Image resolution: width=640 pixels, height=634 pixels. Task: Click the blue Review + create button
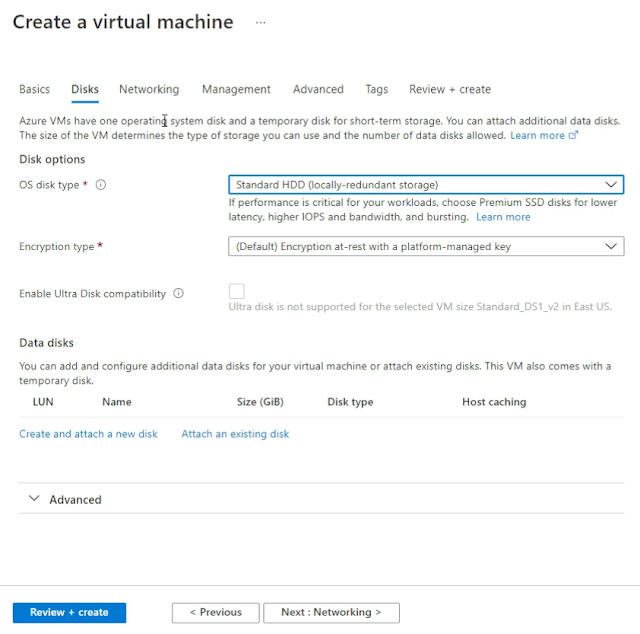(x=69, y=612)
